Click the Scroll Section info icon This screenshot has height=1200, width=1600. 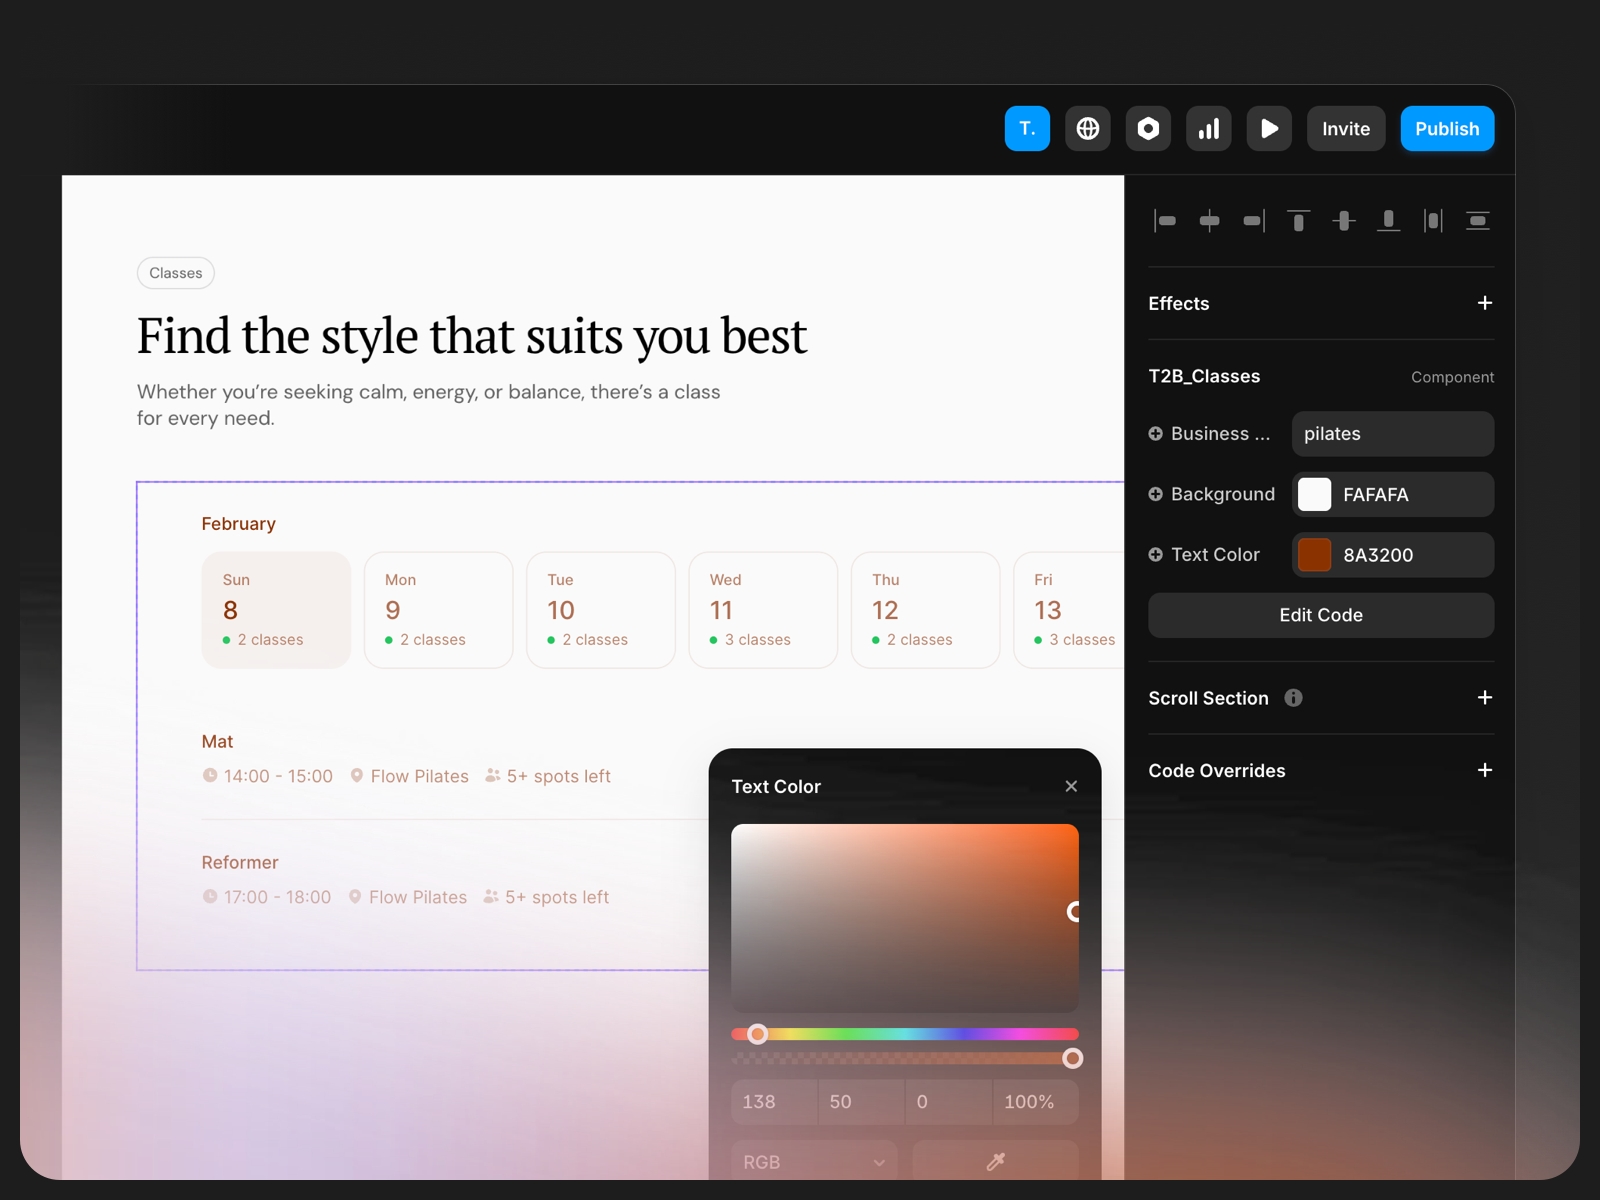(x=1294, y=698)
